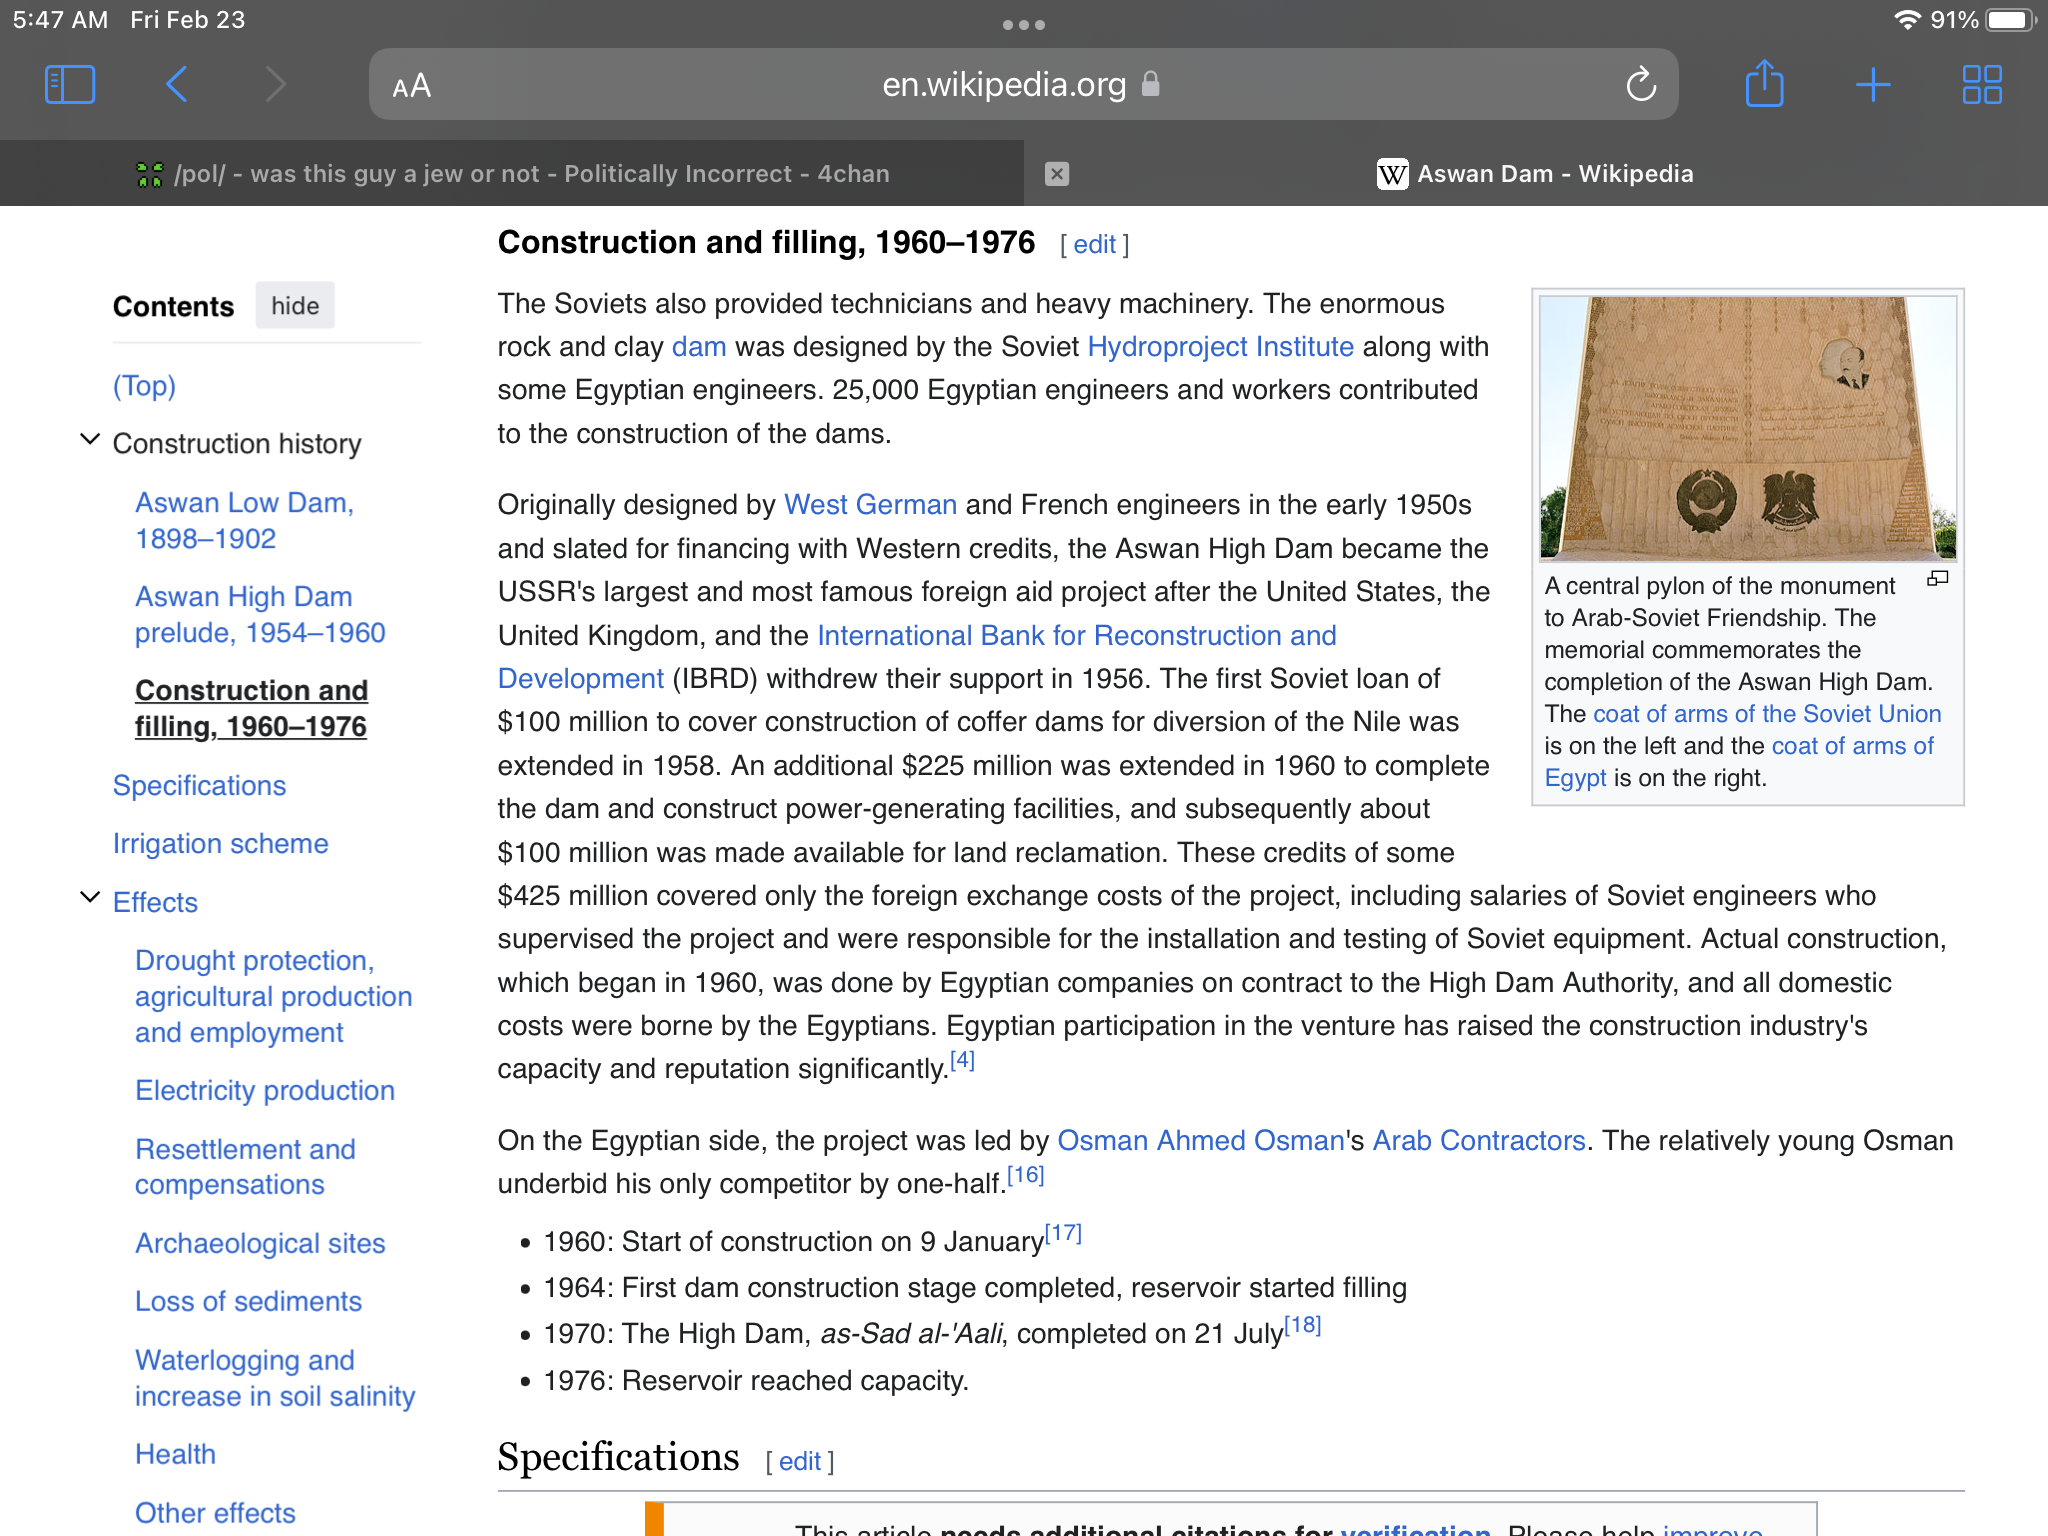Enlarge the monument image via expand icon

pyautogui.click(x=1937, y=579)
